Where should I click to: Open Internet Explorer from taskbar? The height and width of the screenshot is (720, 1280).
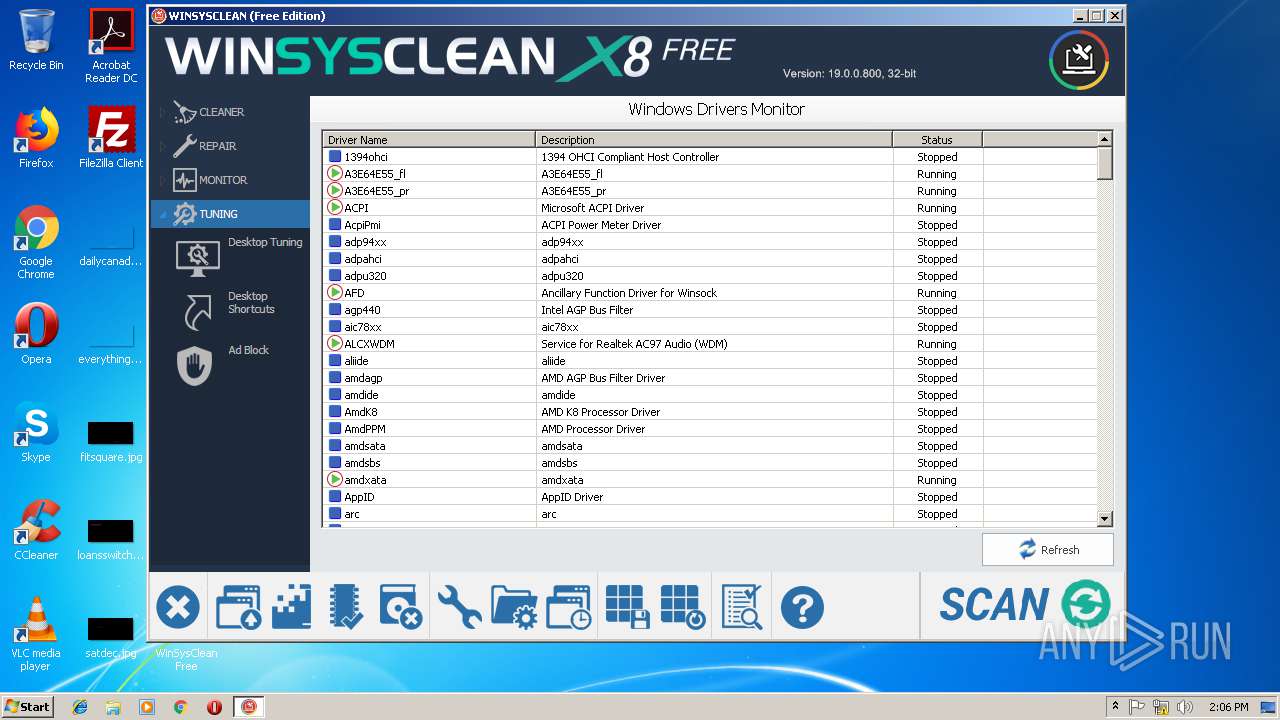pyautogui.click(x=80, y=707)
